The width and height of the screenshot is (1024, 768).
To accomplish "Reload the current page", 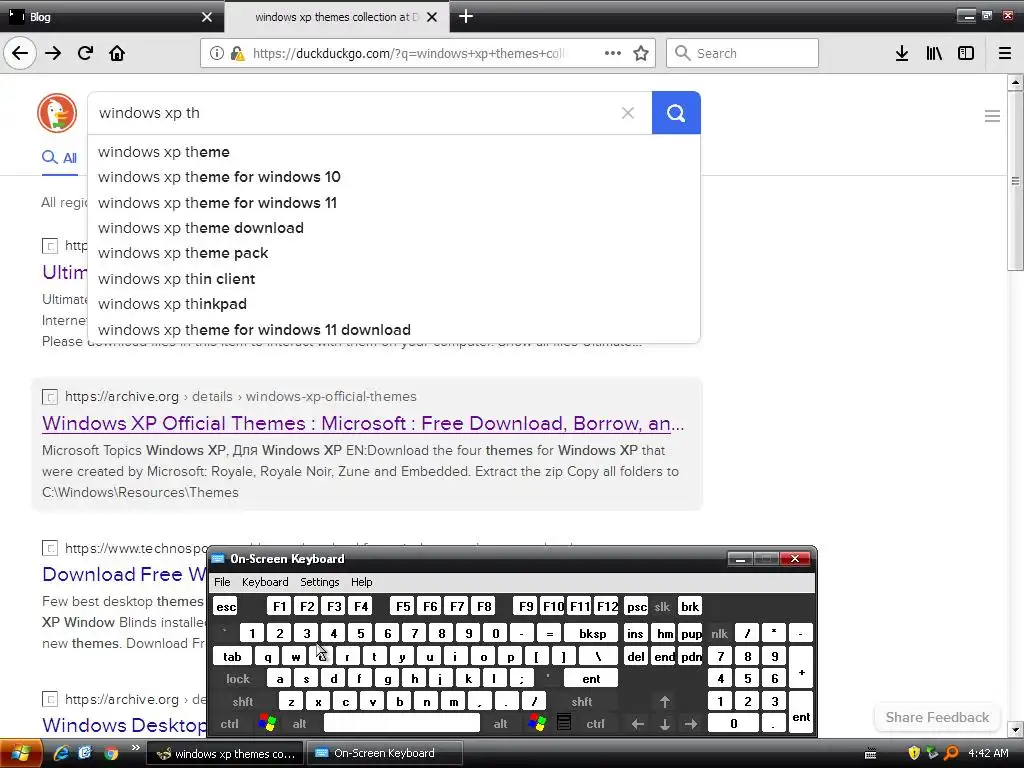I will [x=85, y=53].
